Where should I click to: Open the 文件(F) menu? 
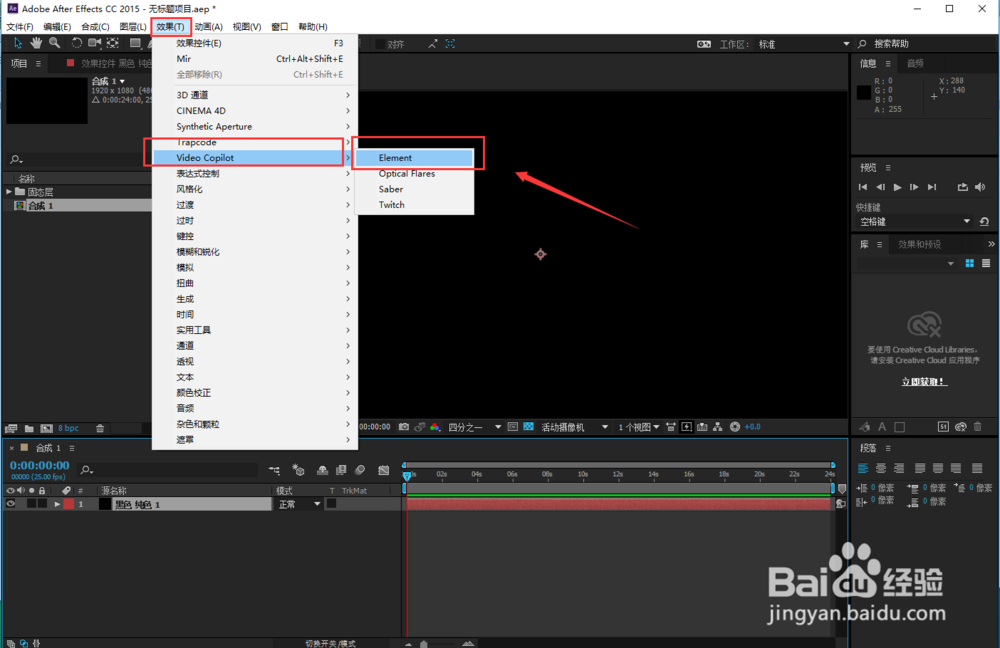[x=20, y=27]
